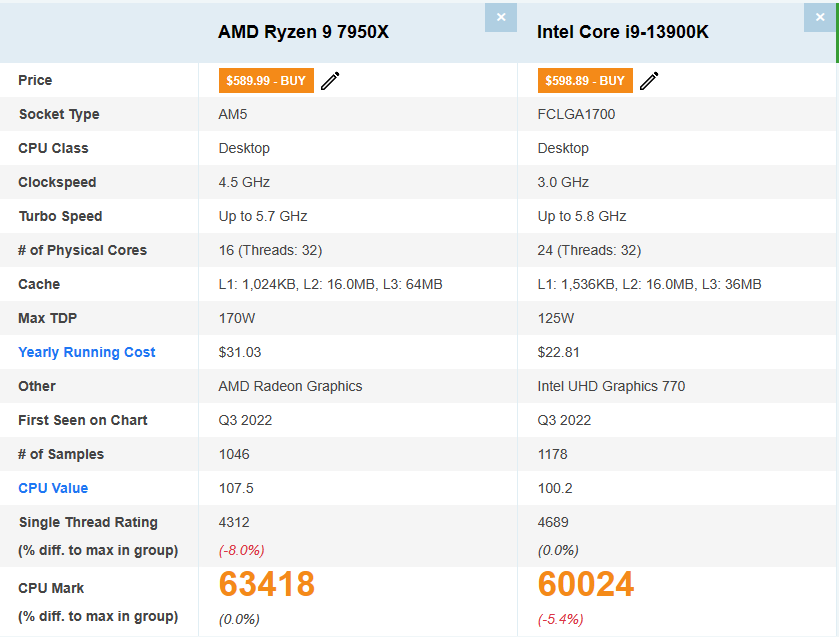839x637 pixels.
Task: Click the 3.0 GHz clockspeed cell
Action: tap(563, 182)
